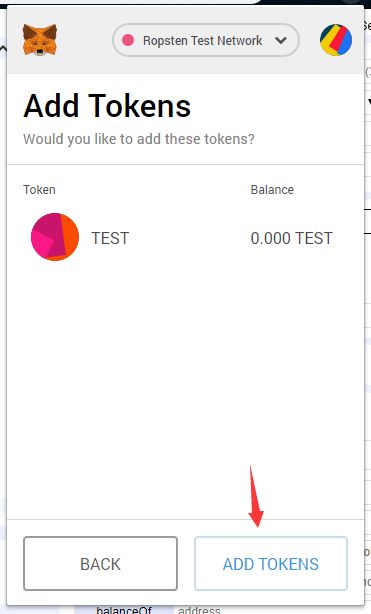
Task: Click the red arrow annotation above Add Tokens
Action: click(255, 496)
